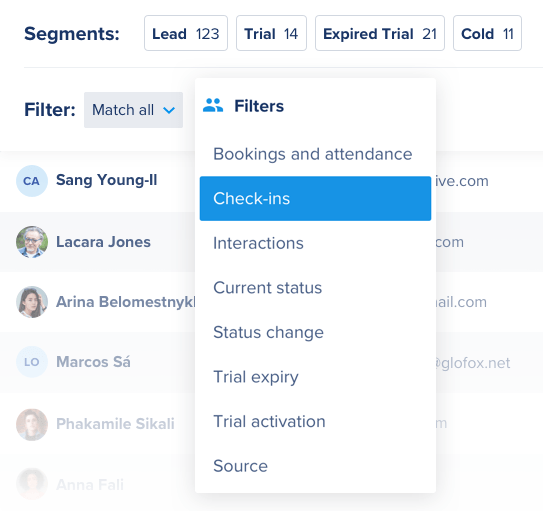Select the Expired Trial segment

(380, 33)
